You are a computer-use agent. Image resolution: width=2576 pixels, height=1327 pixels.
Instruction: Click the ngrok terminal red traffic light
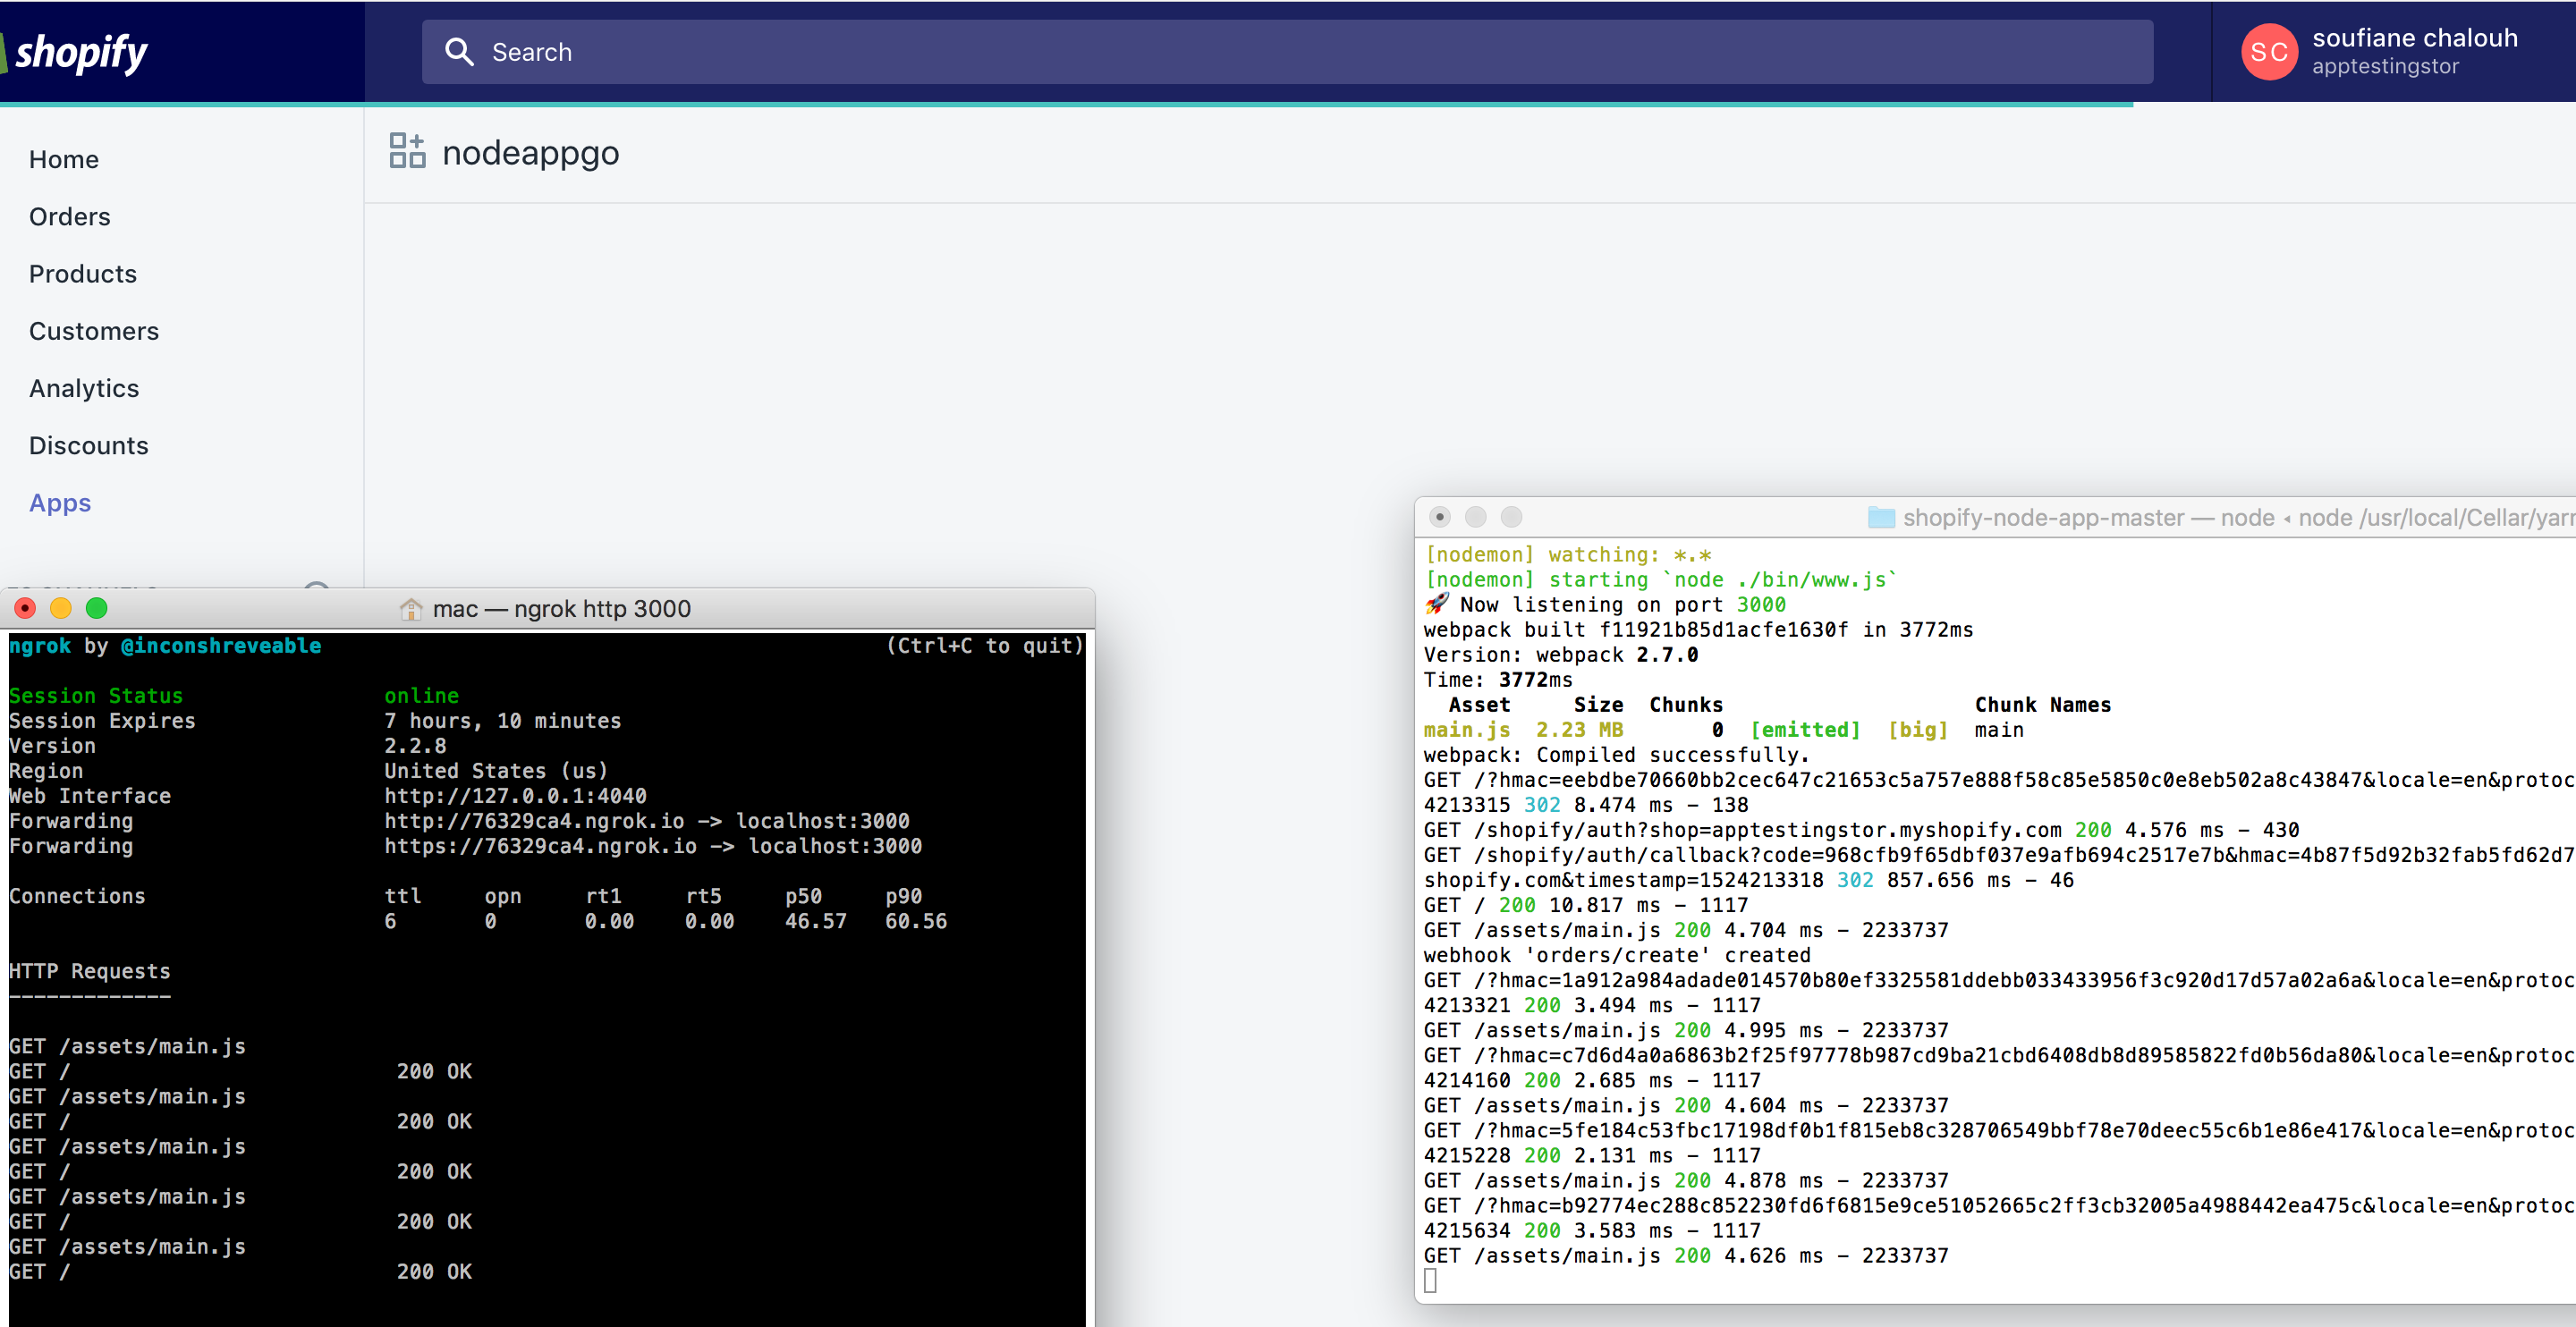point(25,607)
